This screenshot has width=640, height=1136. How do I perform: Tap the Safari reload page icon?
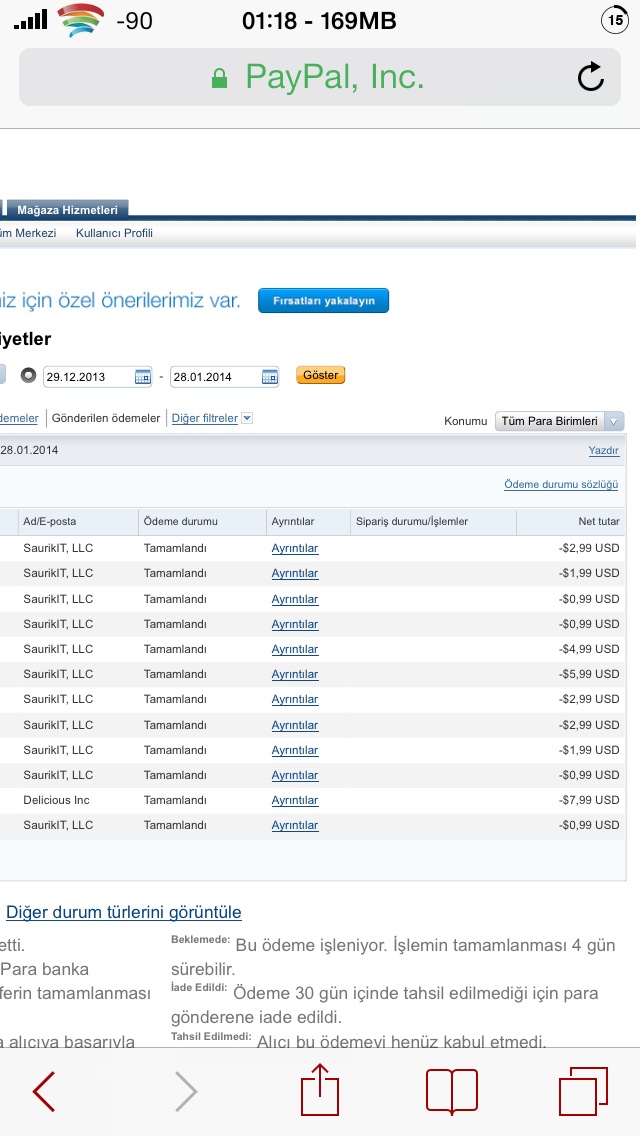[x=591, y=77]
